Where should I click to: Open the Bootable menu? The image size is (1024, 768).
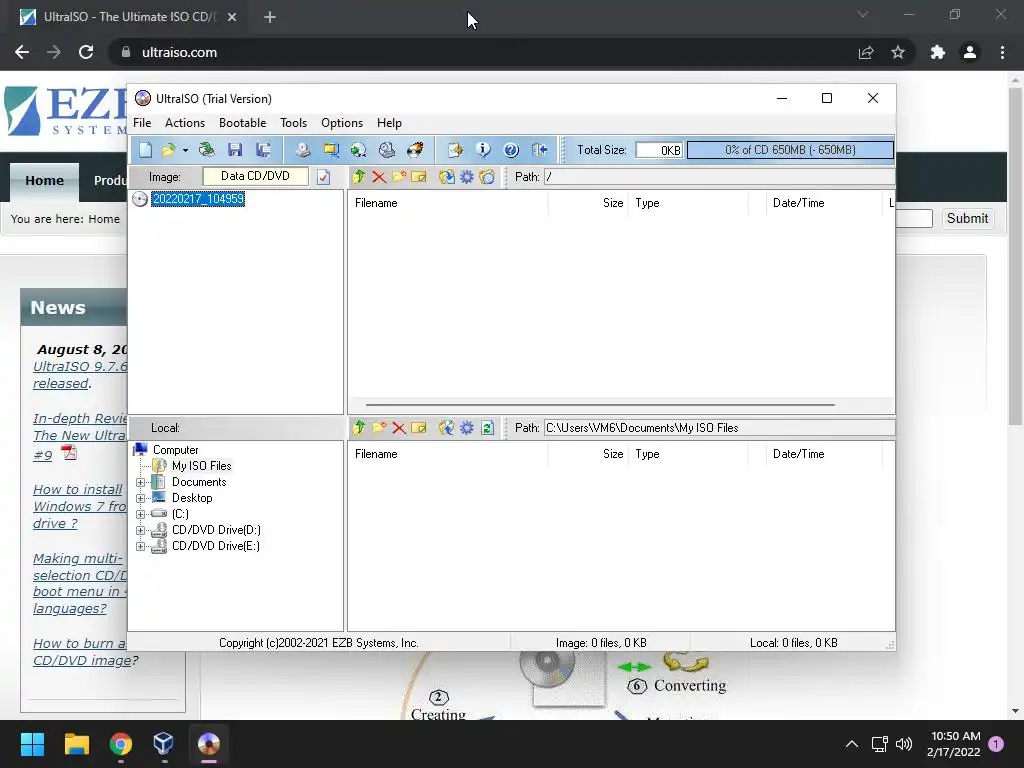(x=242, y=123)
